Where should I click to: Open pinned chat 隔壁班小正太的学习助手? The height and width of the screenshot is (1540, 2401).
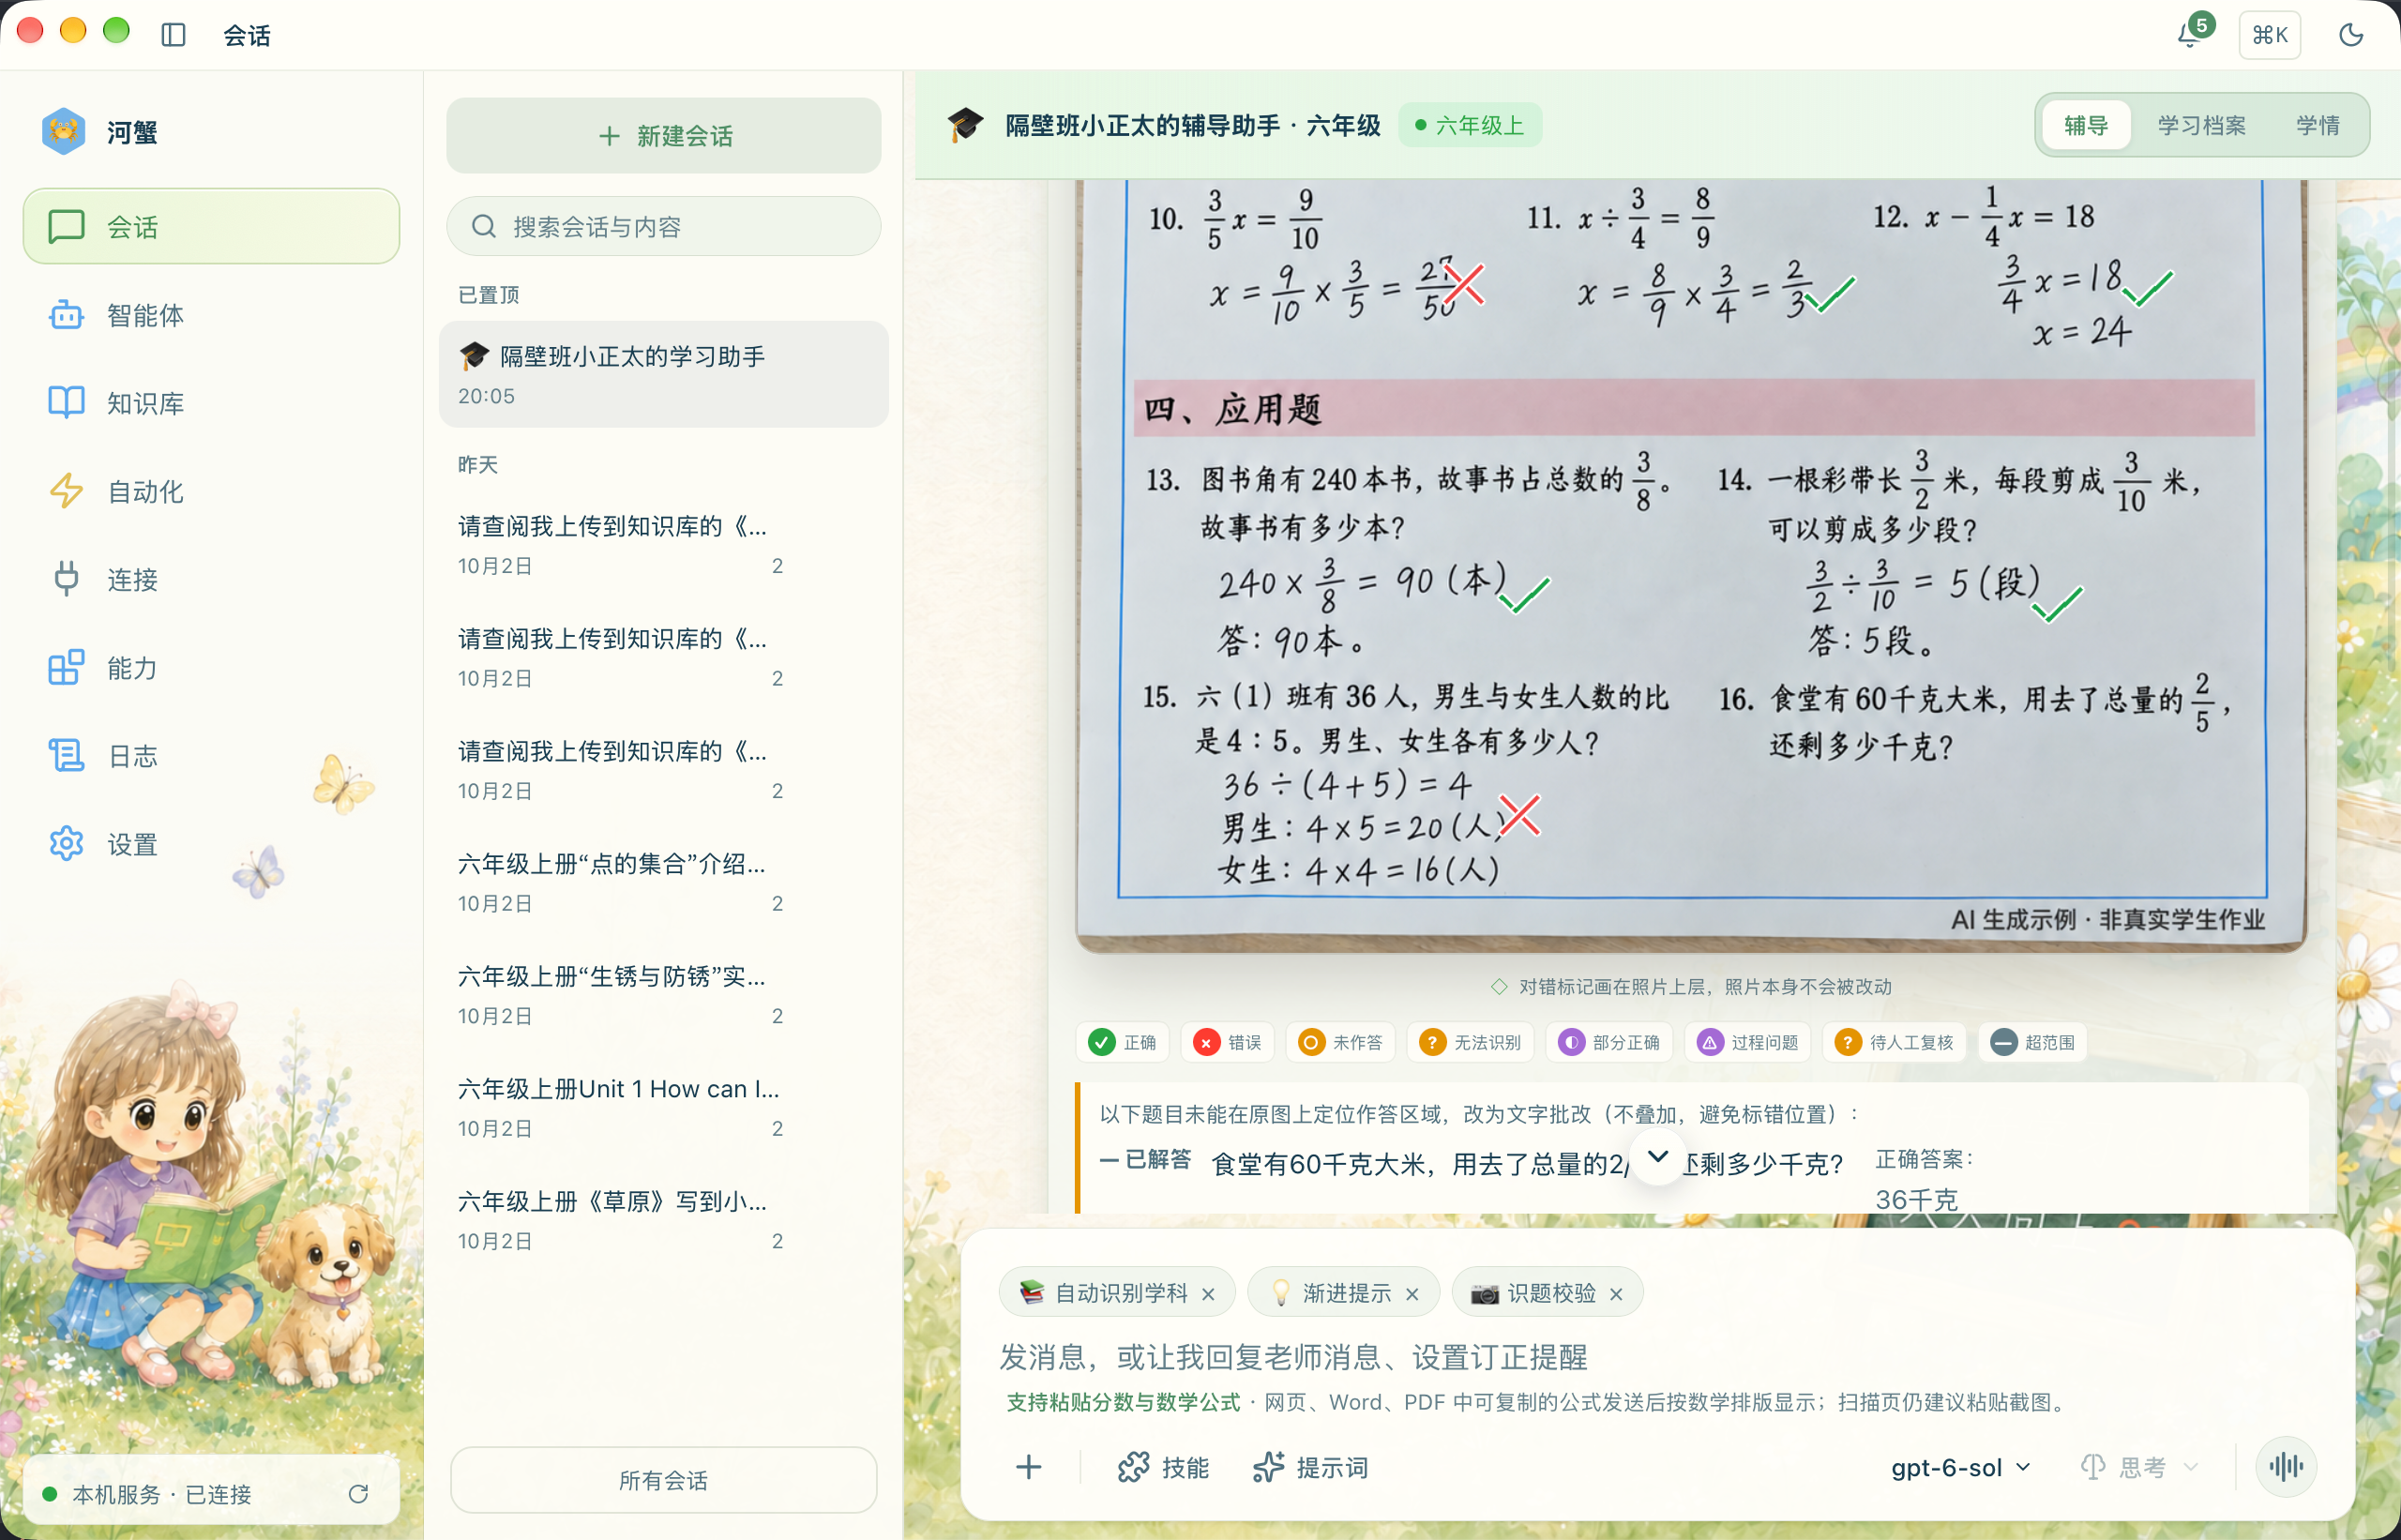[663, 374]
